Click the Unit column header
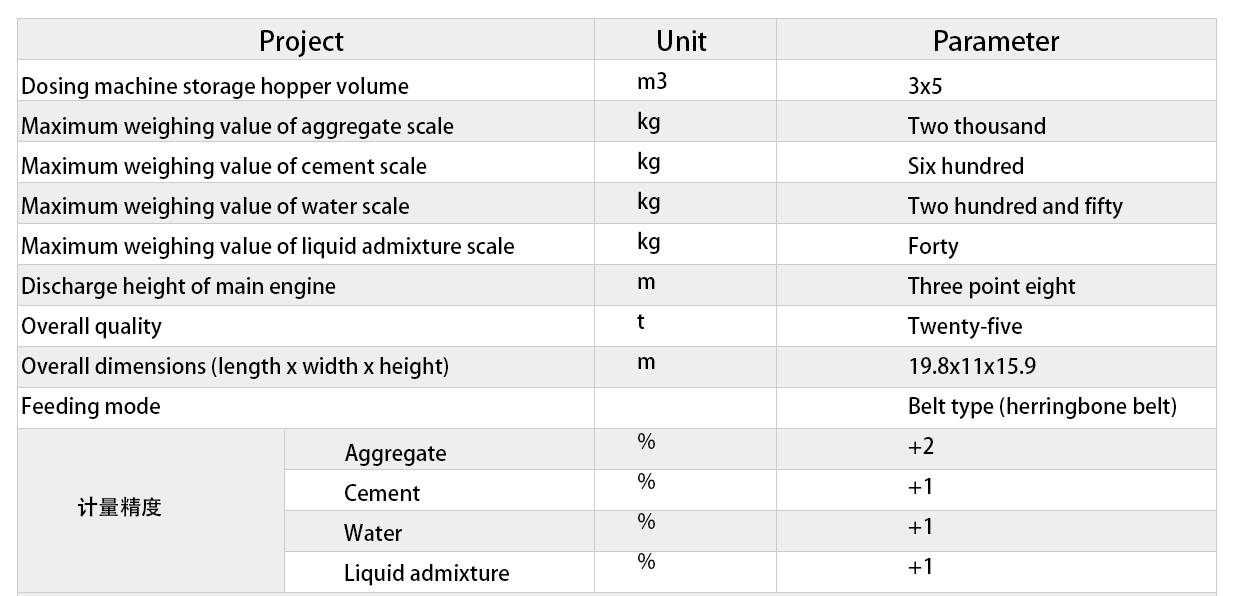Image resolution: width=1259 pixels, height=596 pixels. [681, 41]
